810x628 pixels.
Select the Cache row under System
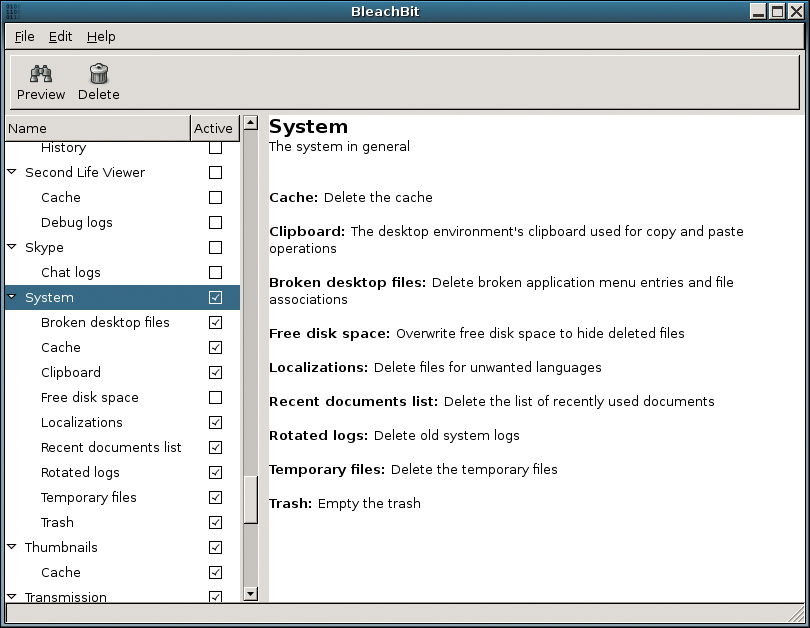coord(122,348)
